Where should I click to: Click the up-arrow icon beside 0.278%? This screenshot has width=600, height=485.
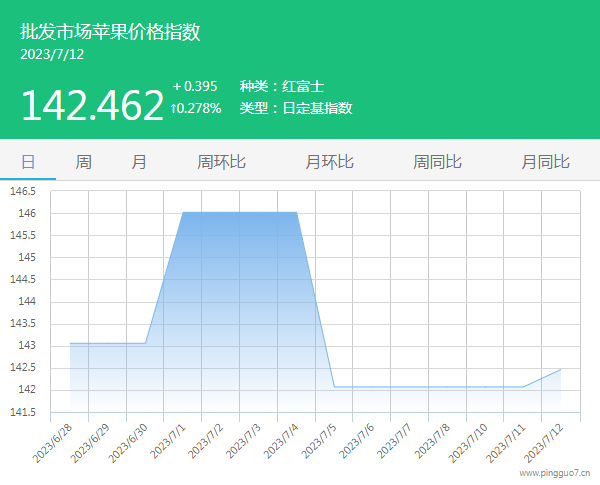174,108
